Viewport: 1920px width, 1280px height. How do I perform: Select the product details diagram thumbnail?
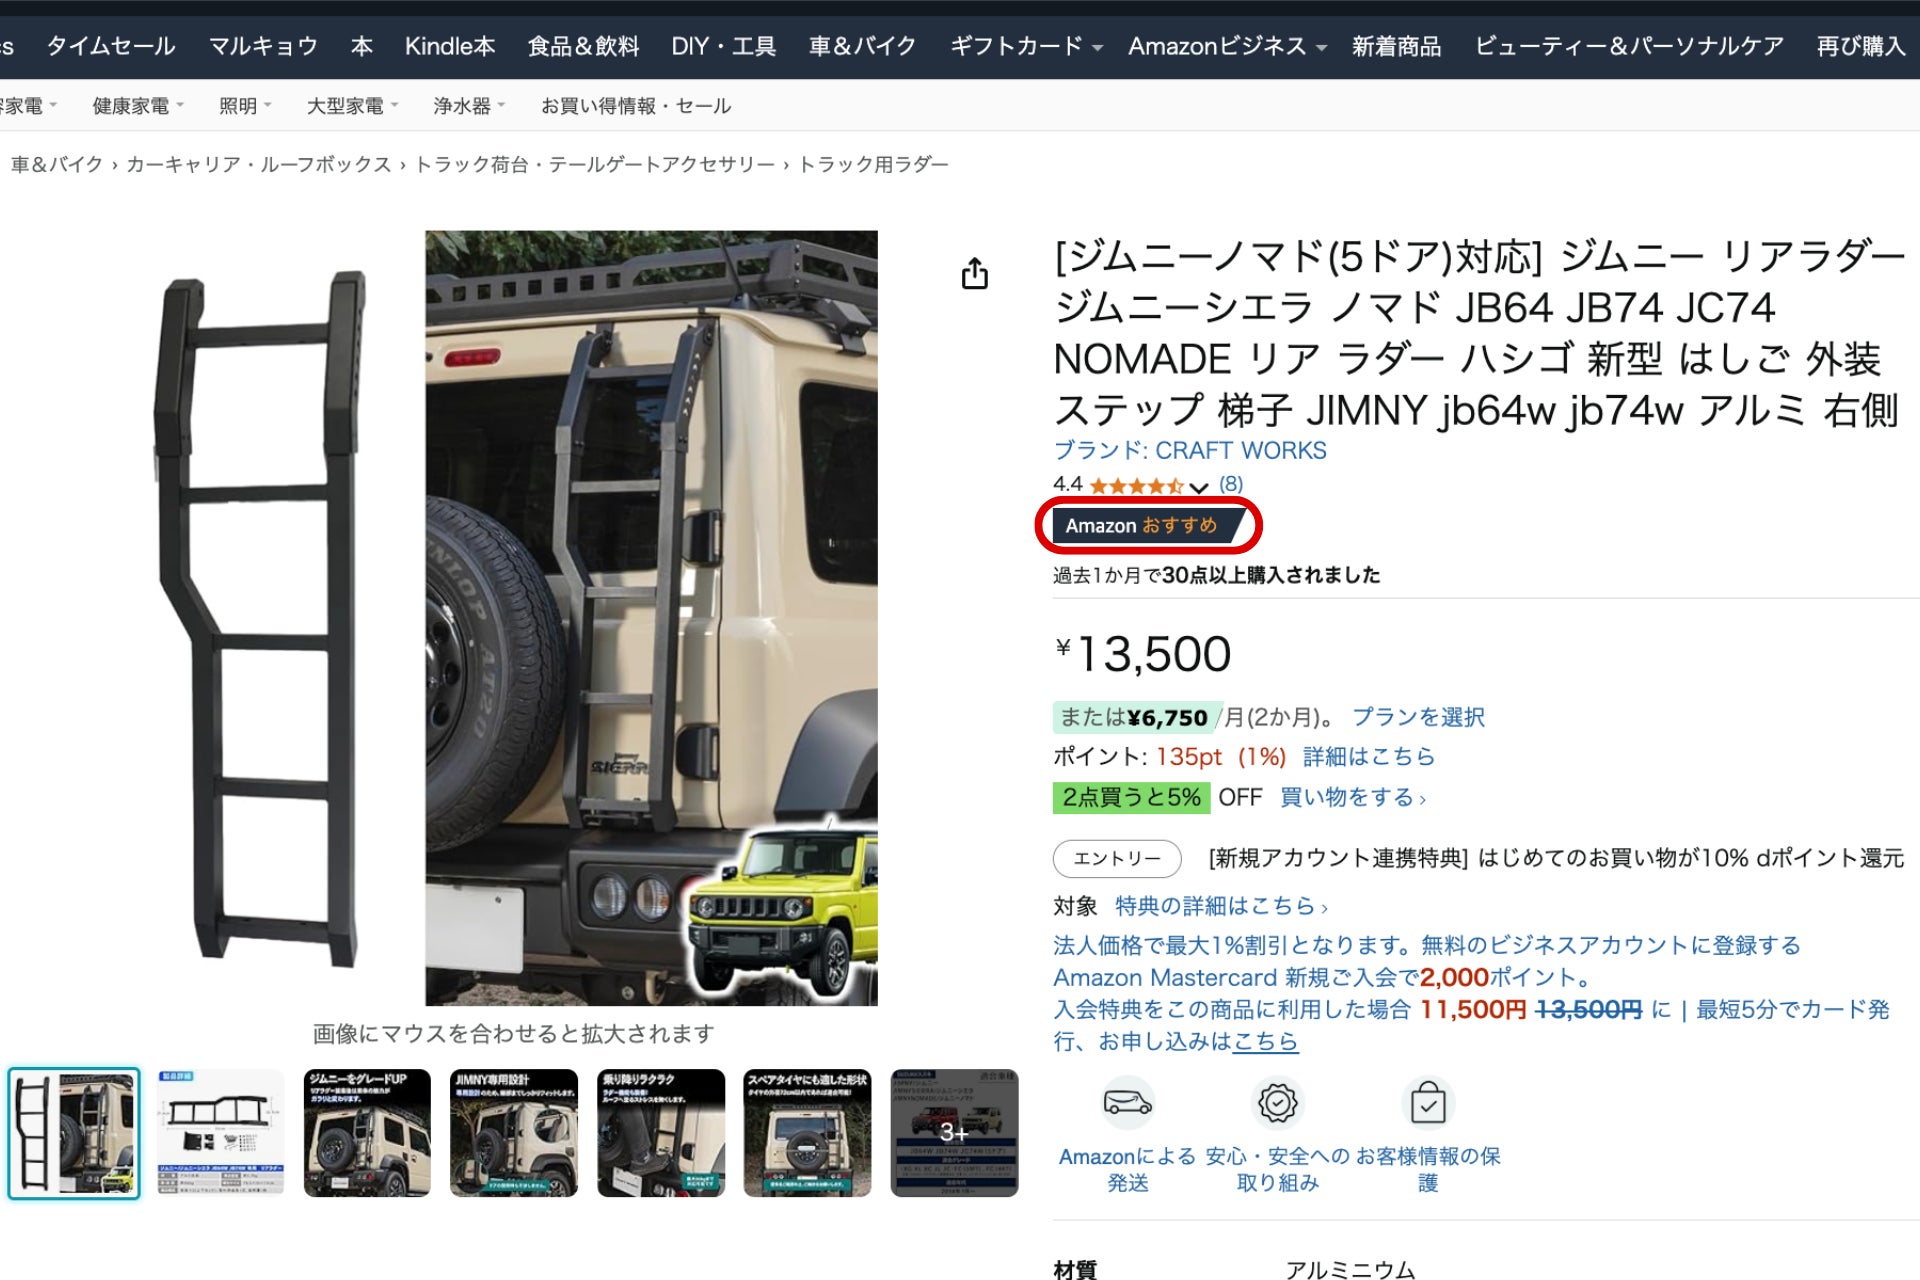coord(221,1133)
